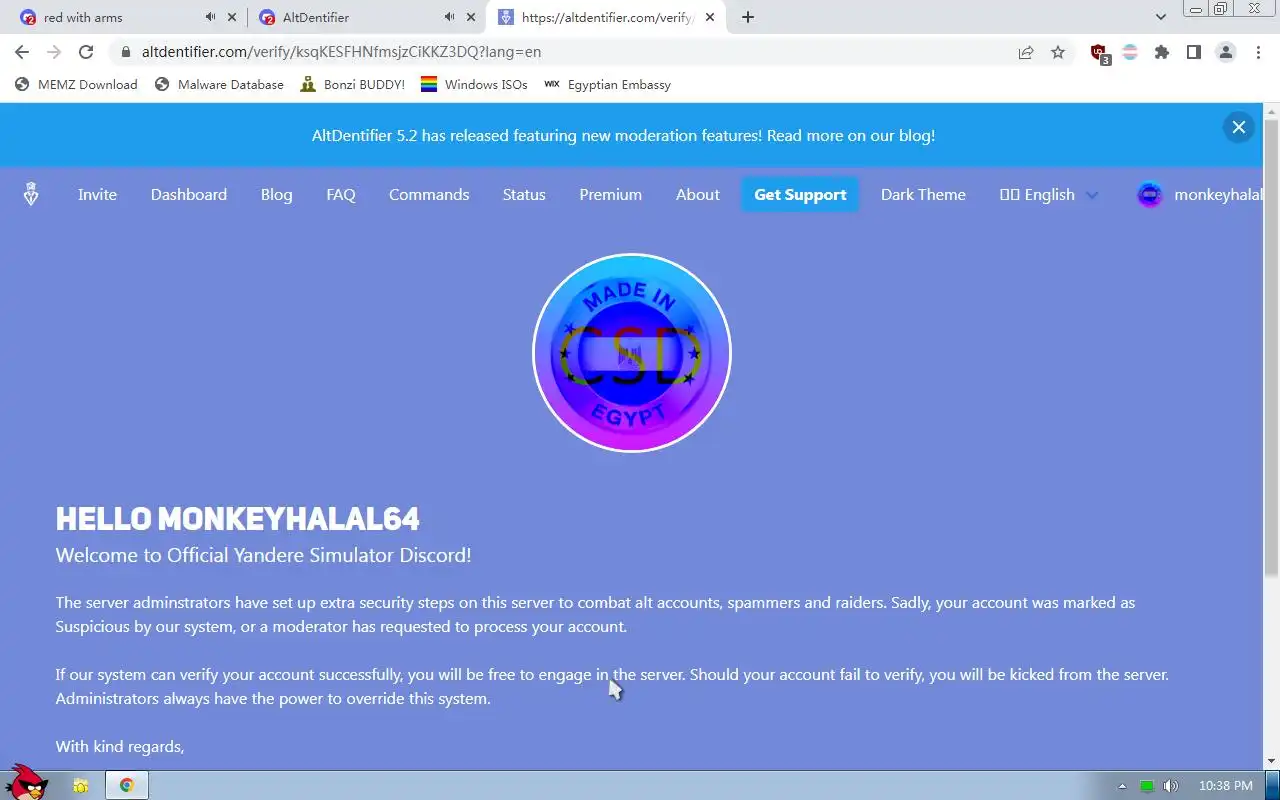Click the scrollbar down arrow
Viewport: 1280px width, 800px height.
tap(1271, 761)
